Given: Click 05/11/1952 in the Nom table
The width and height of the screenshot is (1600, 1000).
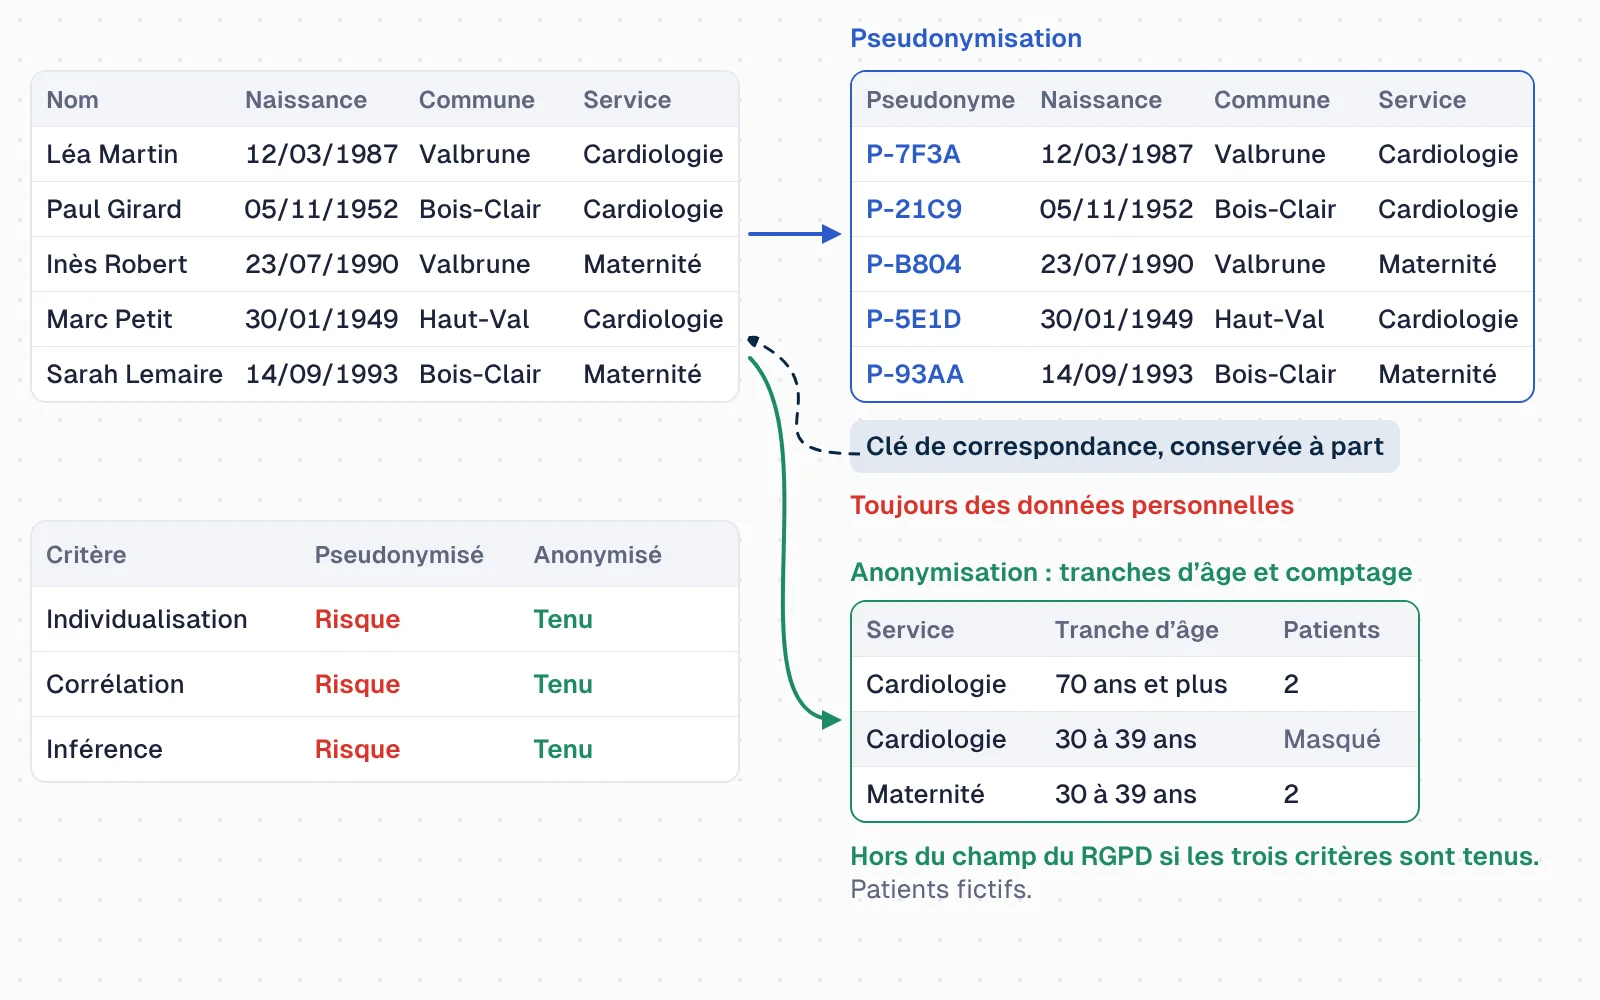Looking at the screenshot, I should tap(321, 209).
